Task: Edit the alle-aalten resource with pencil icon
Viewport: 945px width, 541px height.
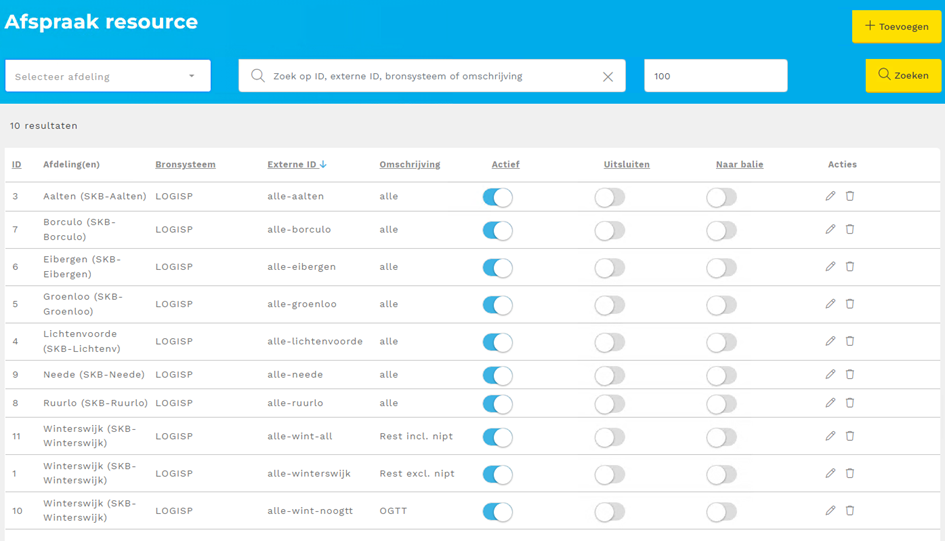Action: tap(830, 196)
